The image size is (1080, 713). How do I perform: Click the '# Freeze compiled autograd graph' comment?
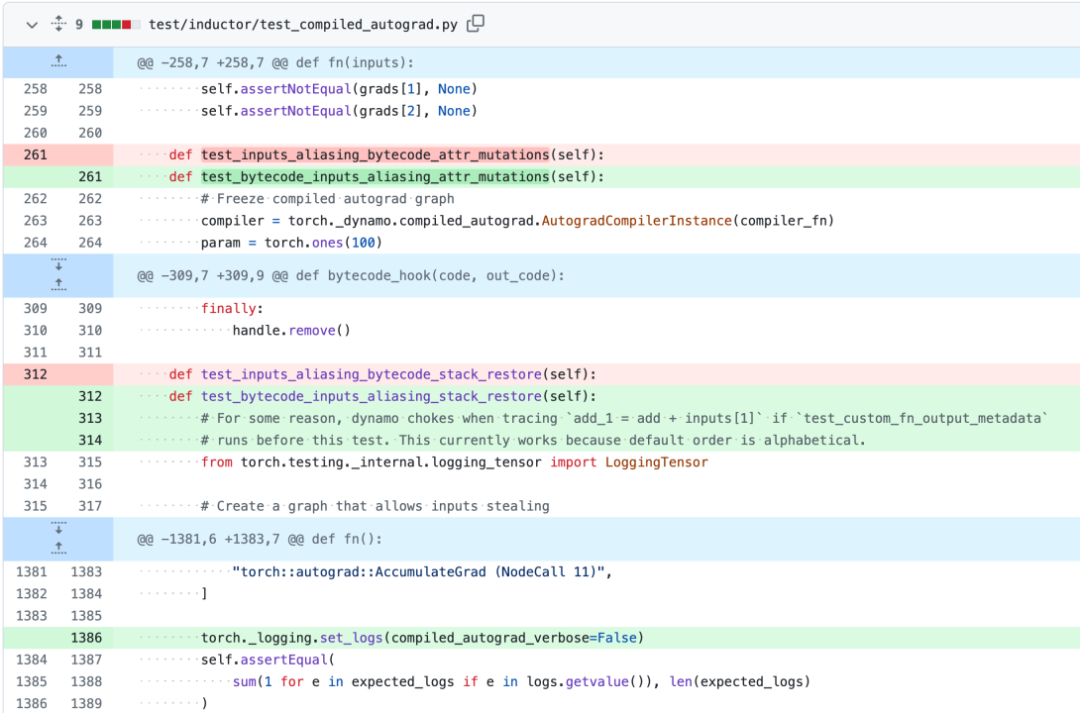(x=327, y=199)
